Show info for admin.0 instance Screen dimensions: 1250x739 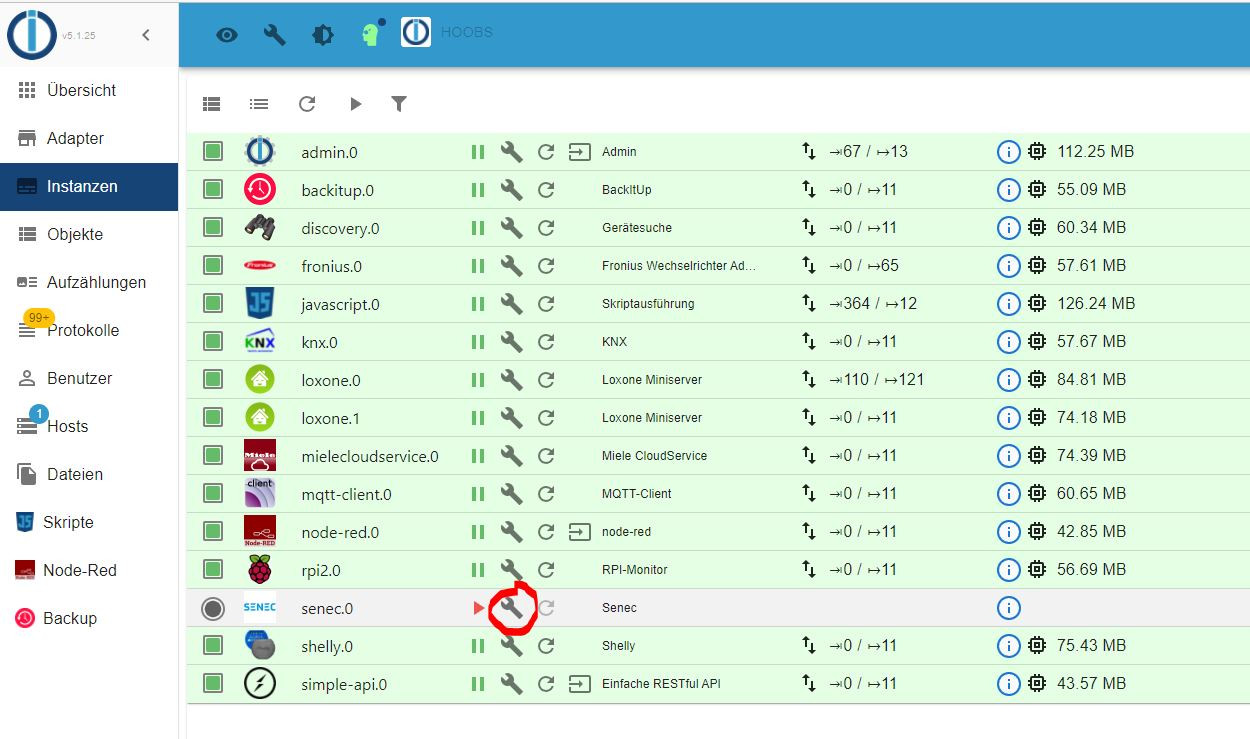point(1008,152)
